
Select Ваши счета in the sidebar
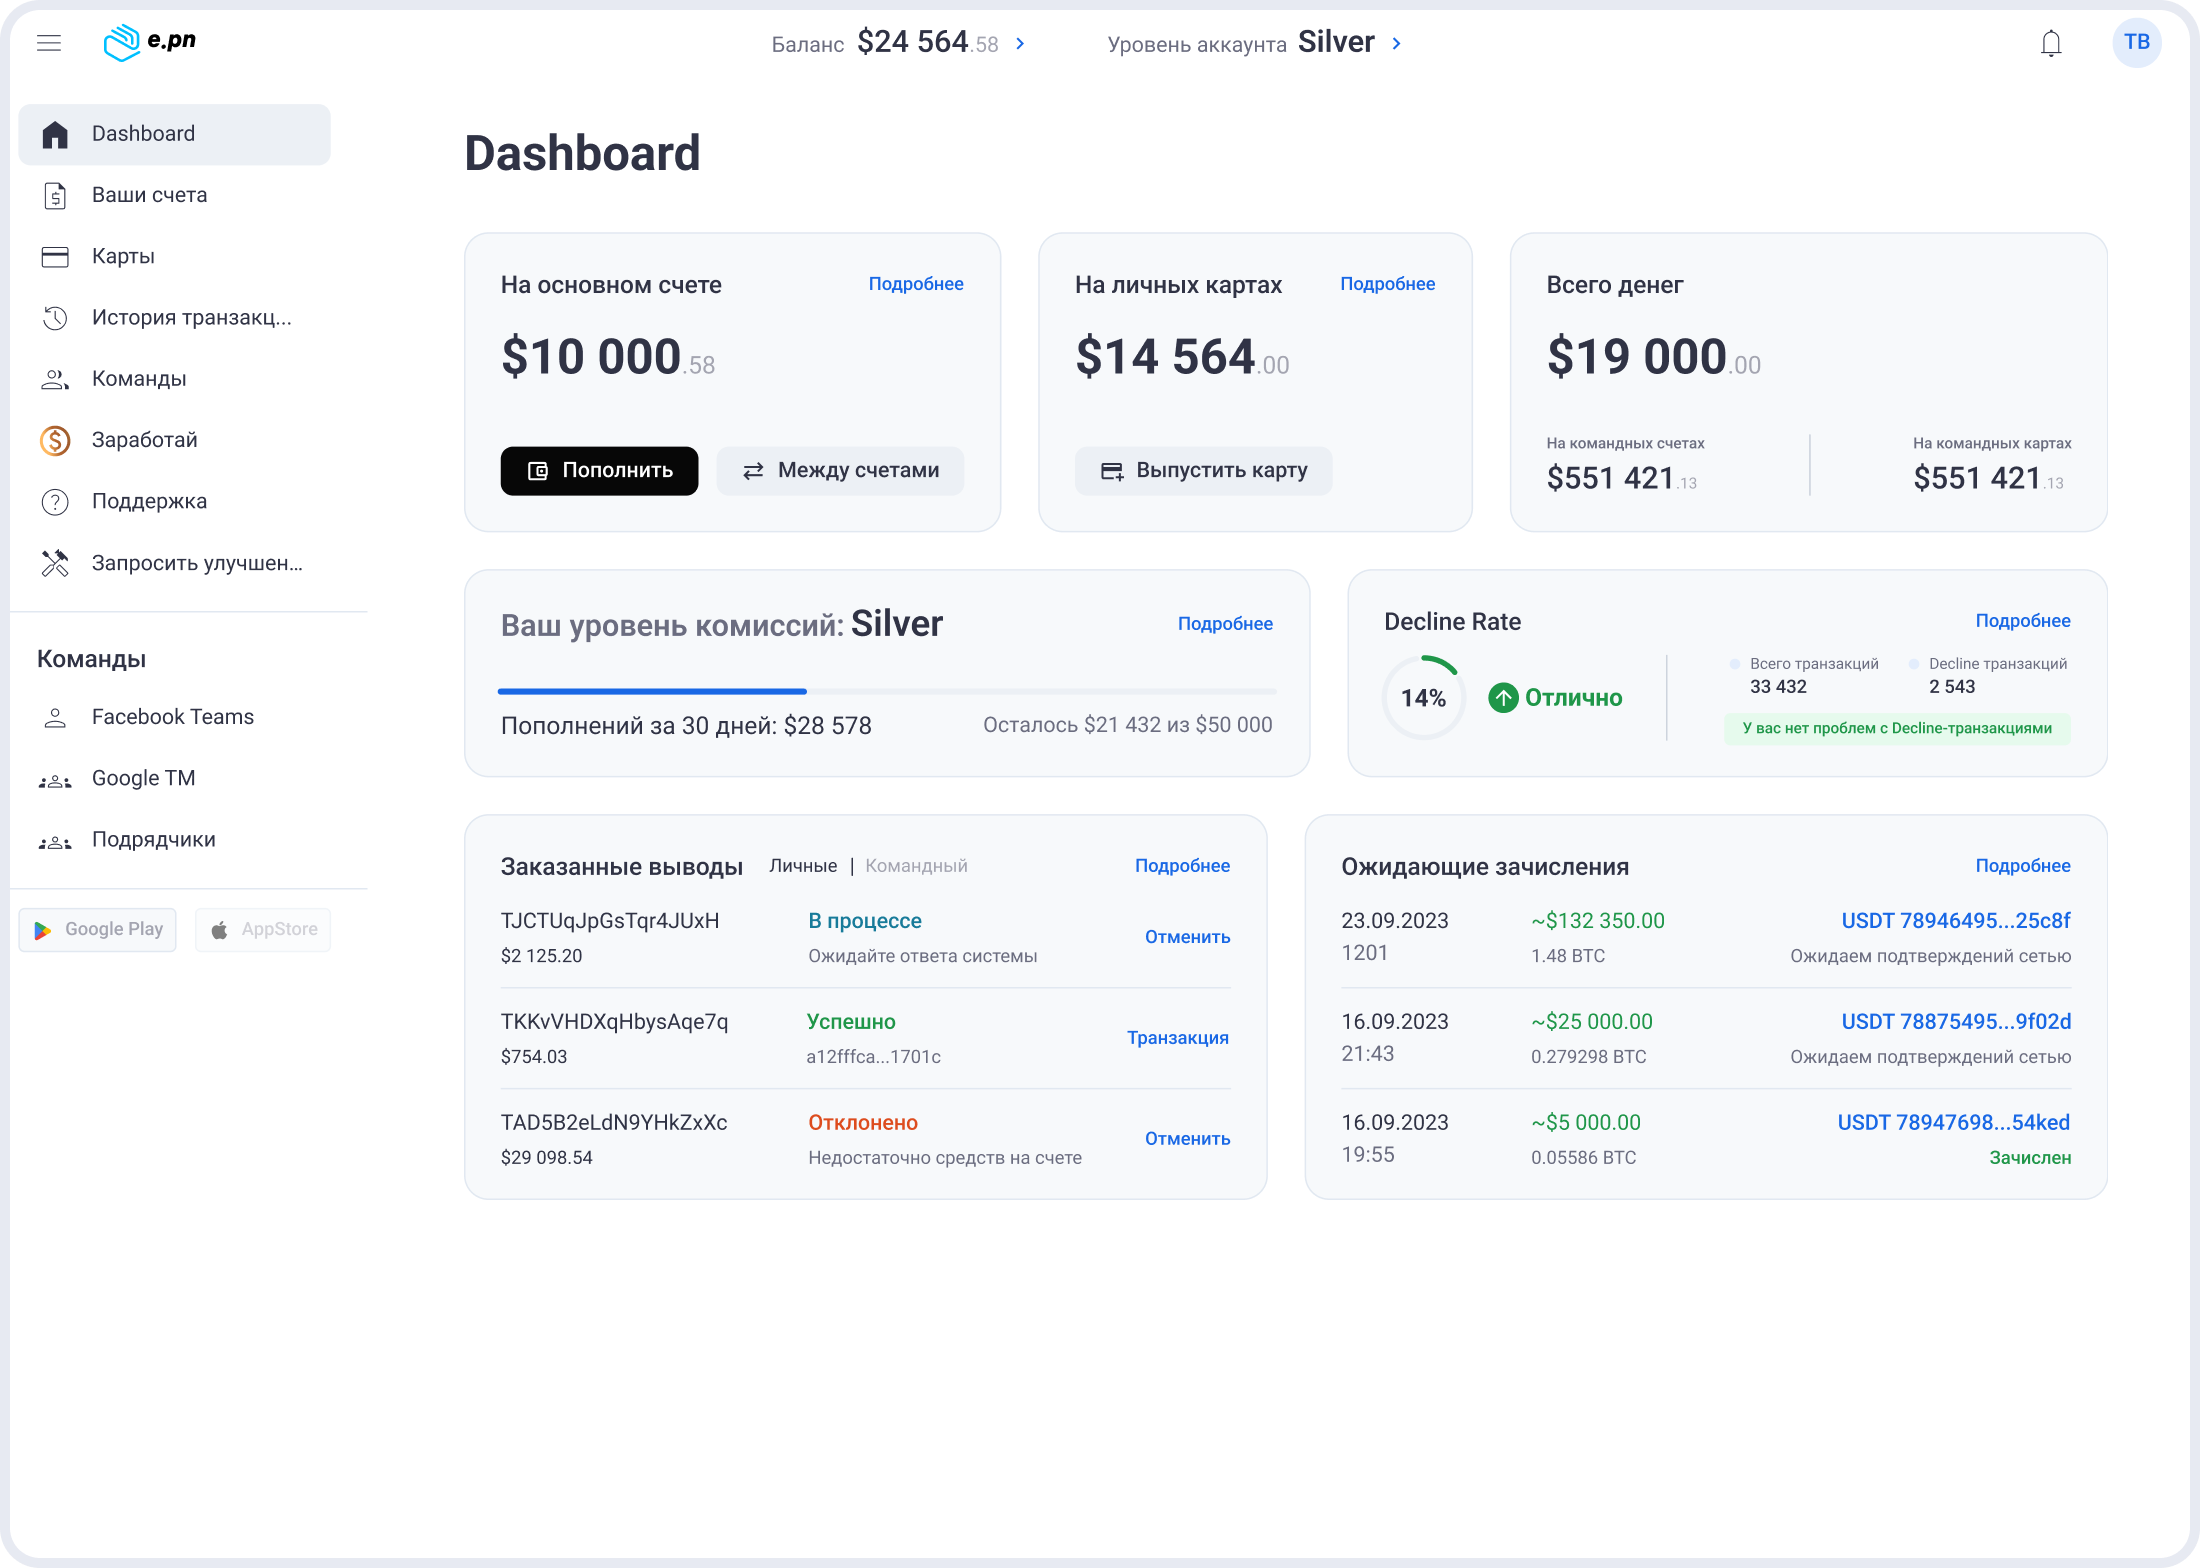[148, 195]
